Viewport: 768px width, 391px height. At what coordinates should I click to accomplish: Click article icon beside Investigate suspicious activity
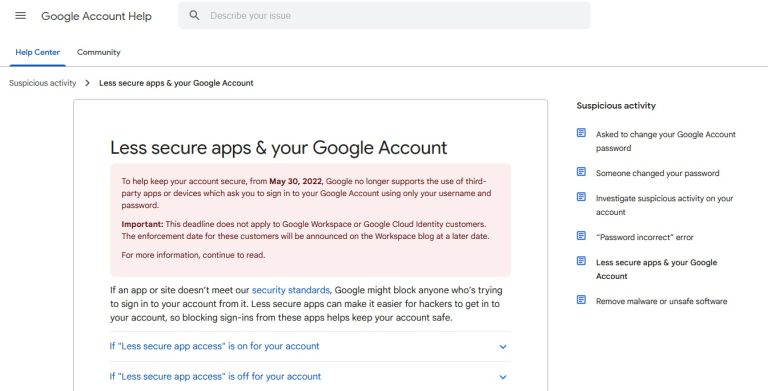coord(581,197)
